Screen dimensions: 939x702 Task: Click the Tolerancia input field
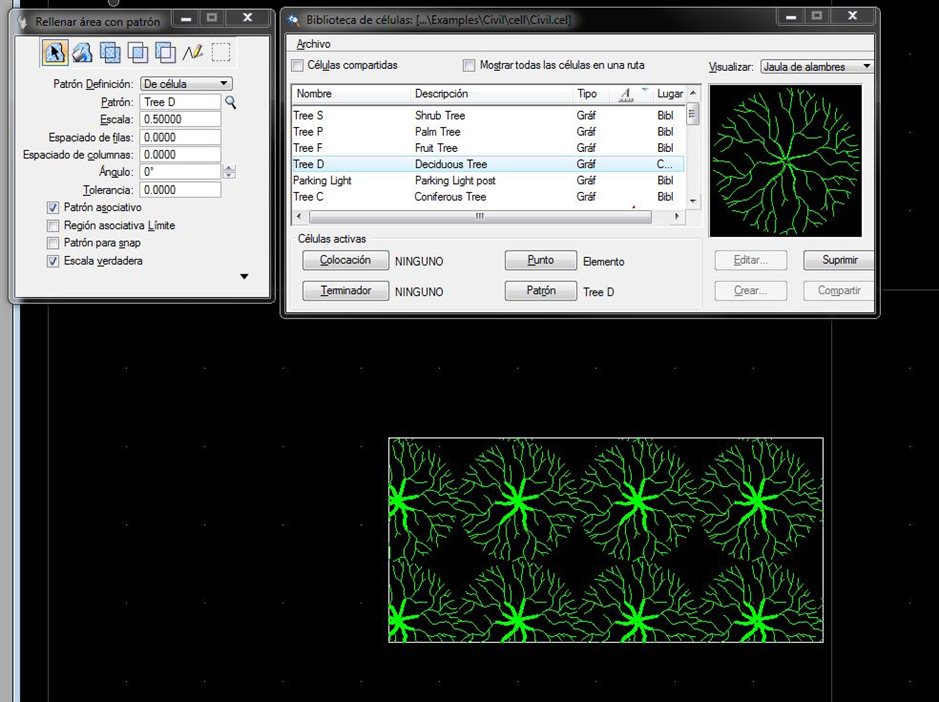[180, 190]
